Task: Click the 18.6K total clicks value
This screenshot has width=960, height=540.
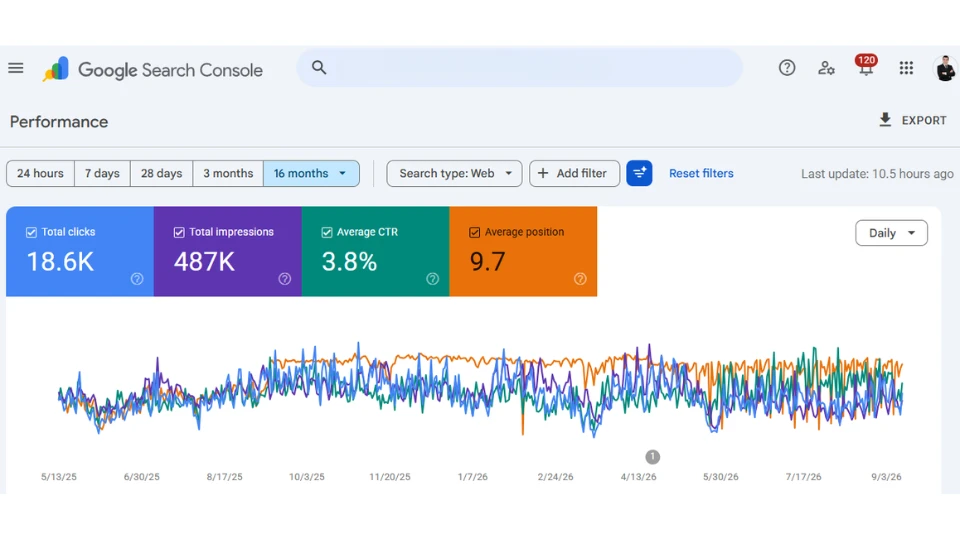Action: click(60, 262)
